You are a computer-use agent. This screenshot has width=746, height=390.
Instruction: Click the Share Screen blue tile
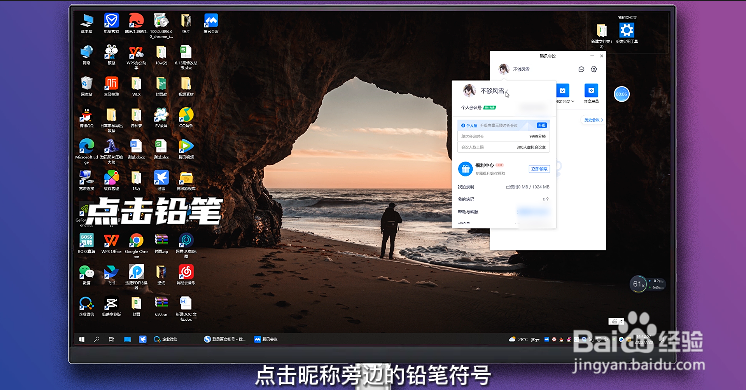click(x=591, y=90)
